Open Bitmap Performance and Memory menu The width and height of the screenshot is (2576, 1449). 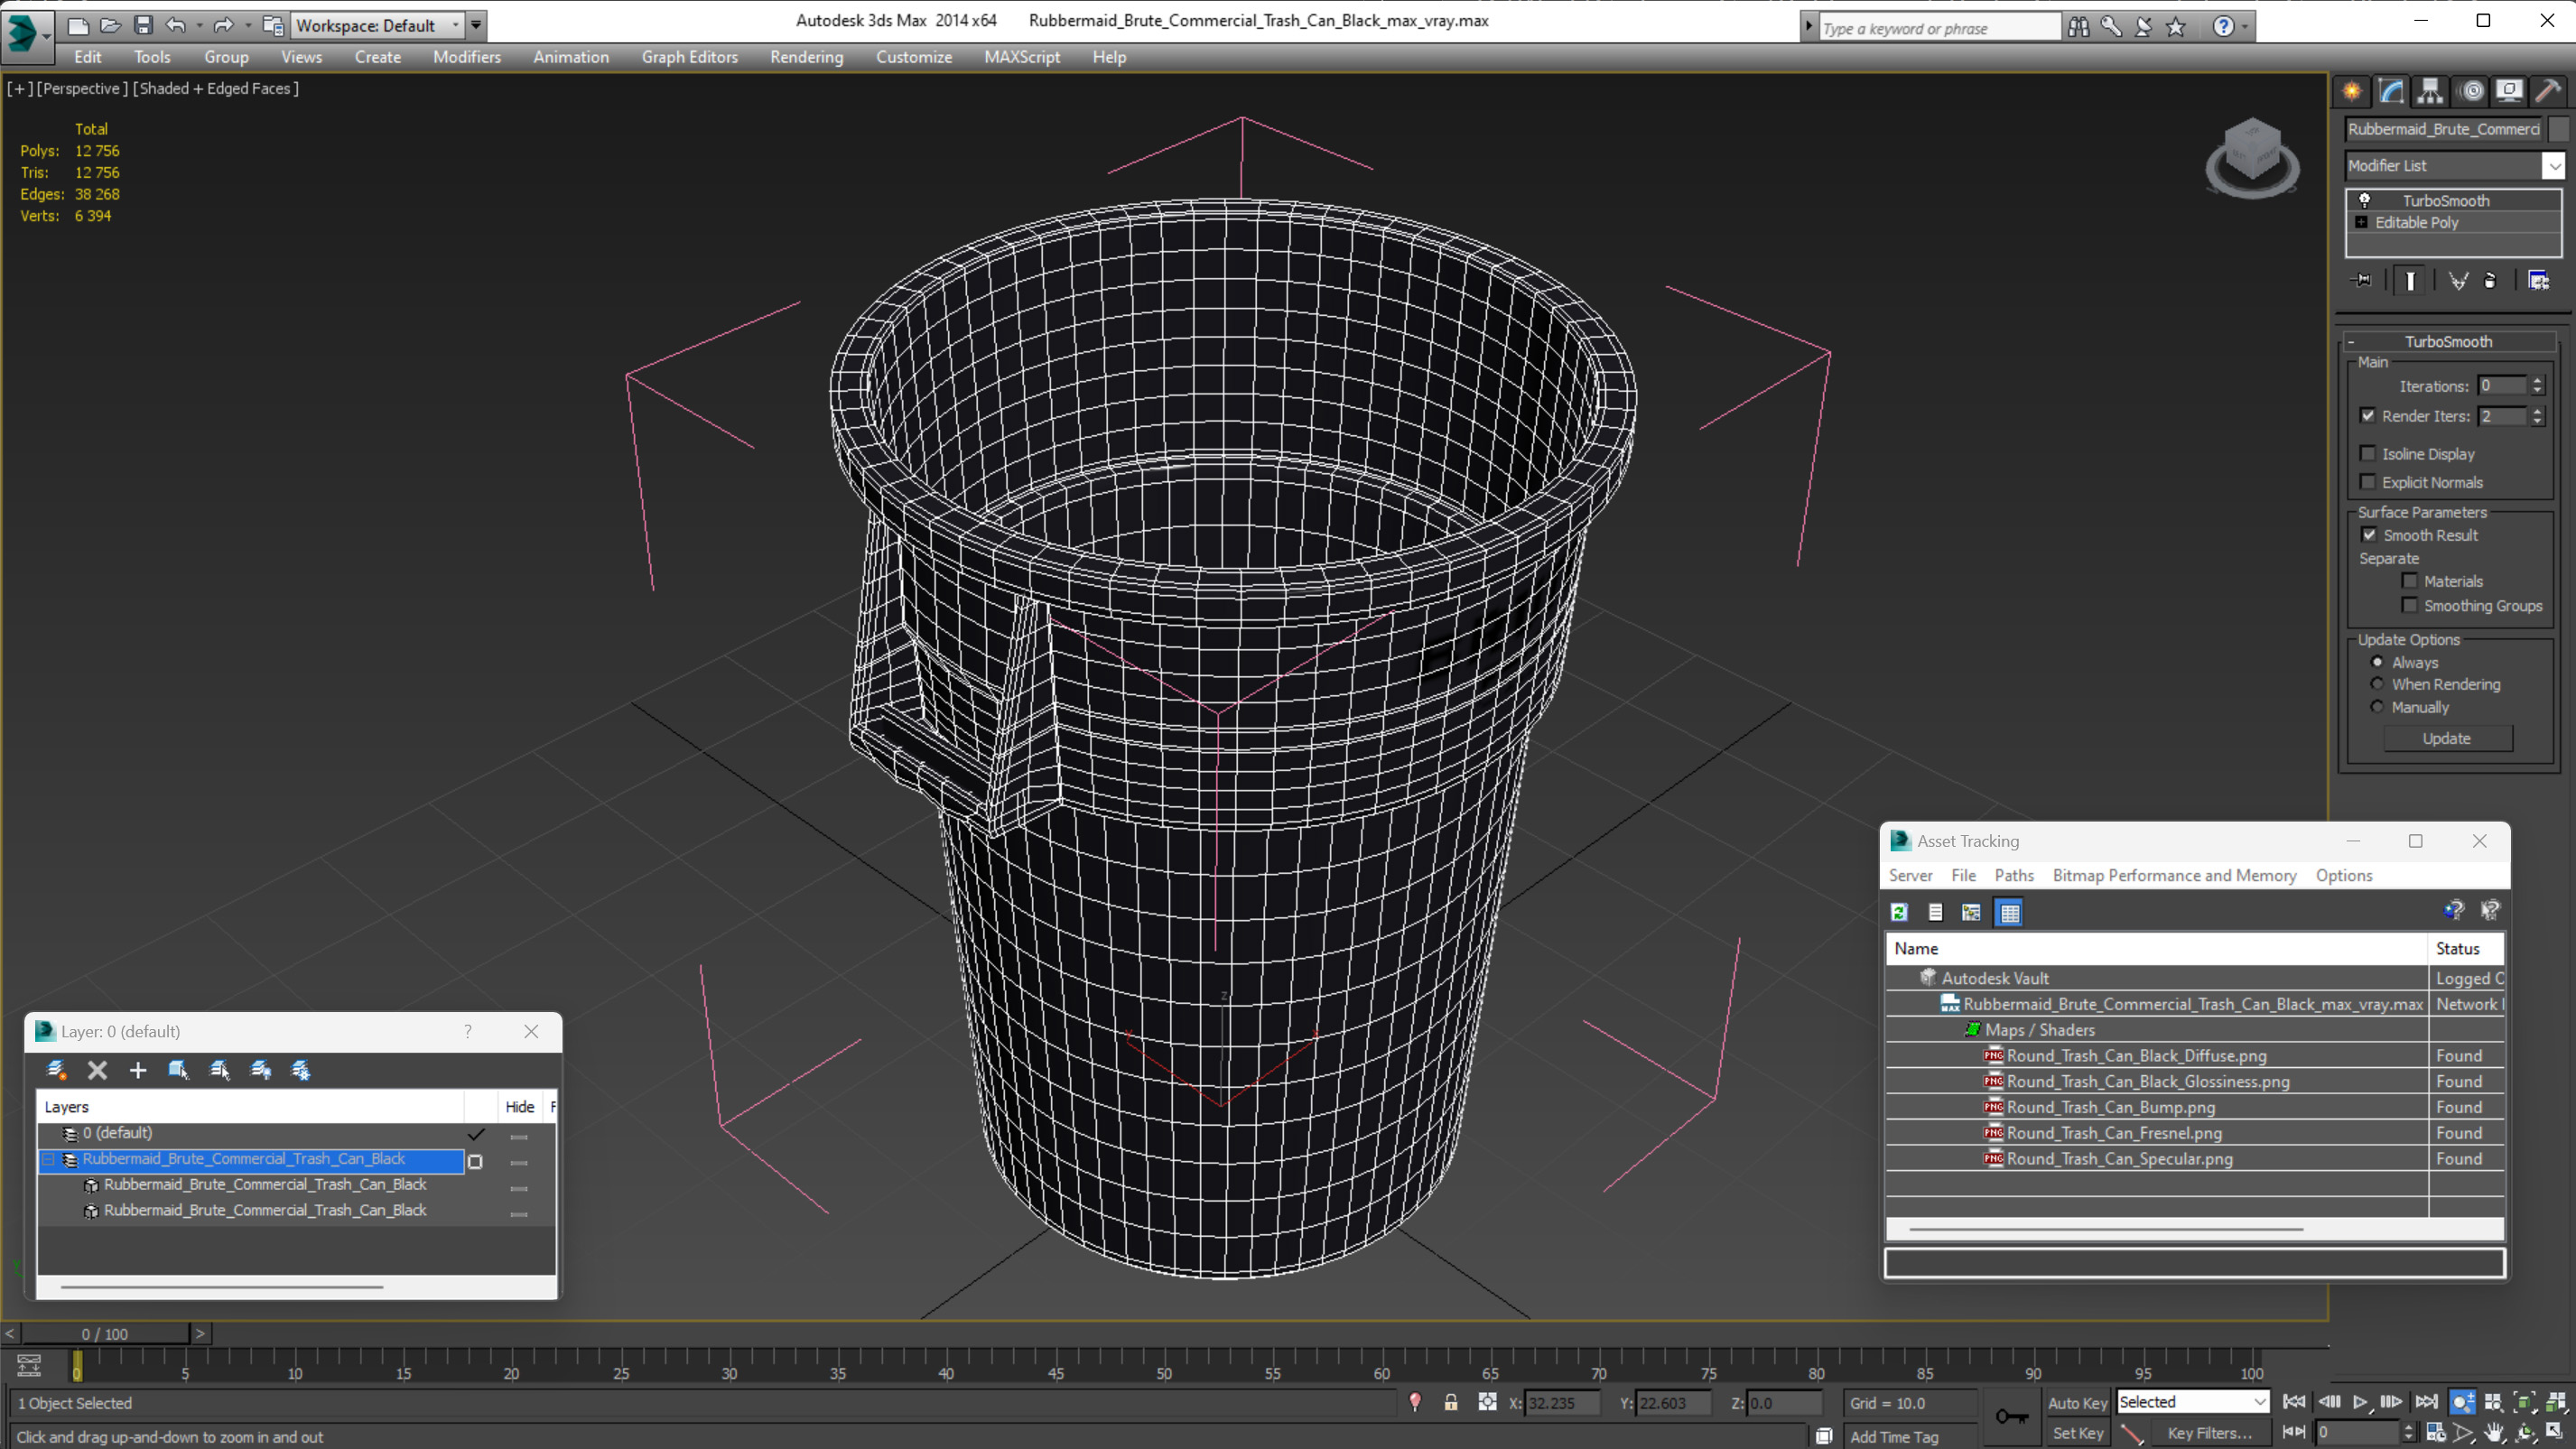(2174, 875)
